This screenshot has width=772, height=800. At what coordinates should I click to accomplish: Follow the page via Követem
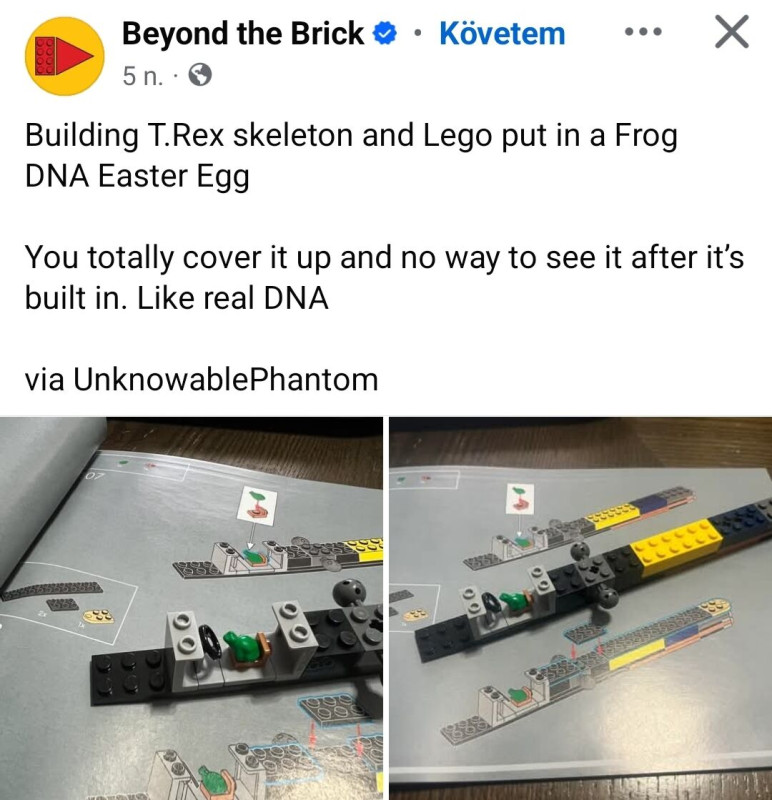coord(502,34)
